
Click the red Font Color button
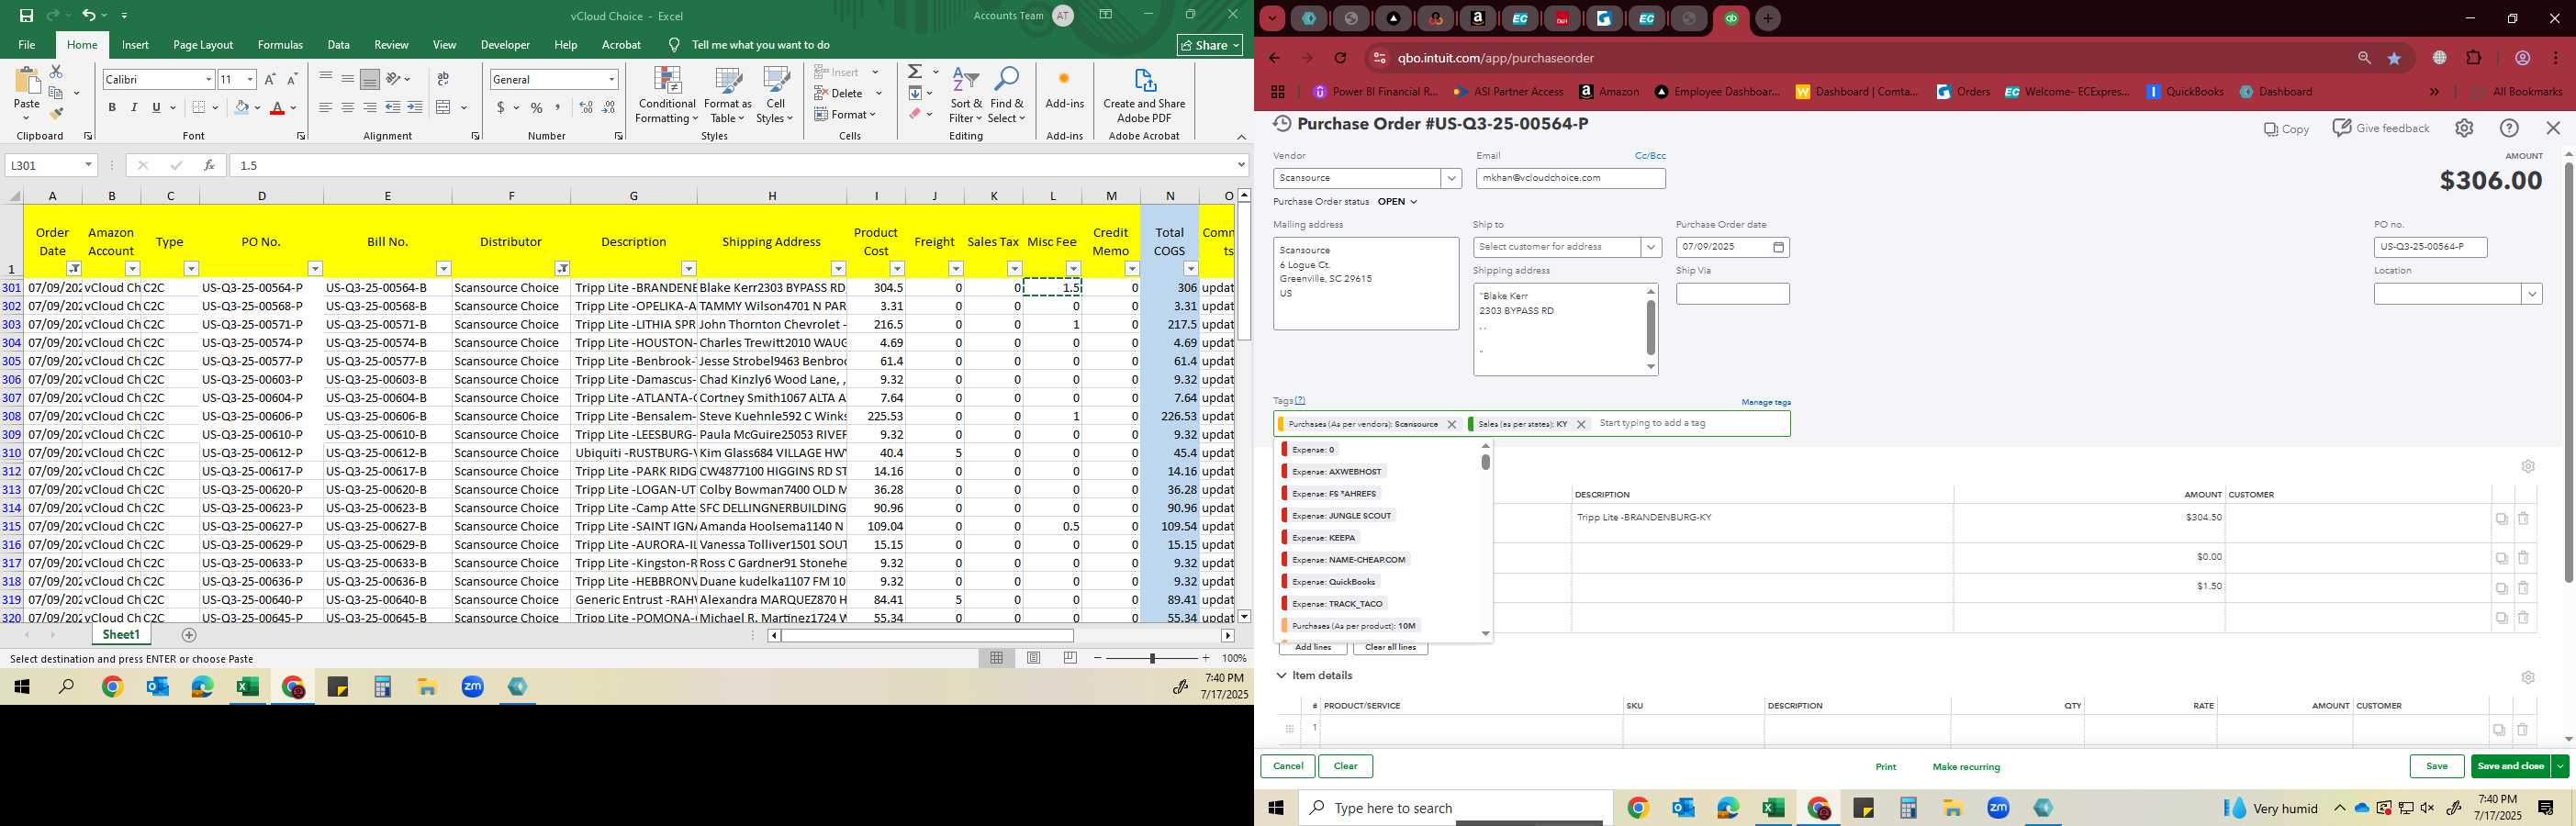[277, 107]
